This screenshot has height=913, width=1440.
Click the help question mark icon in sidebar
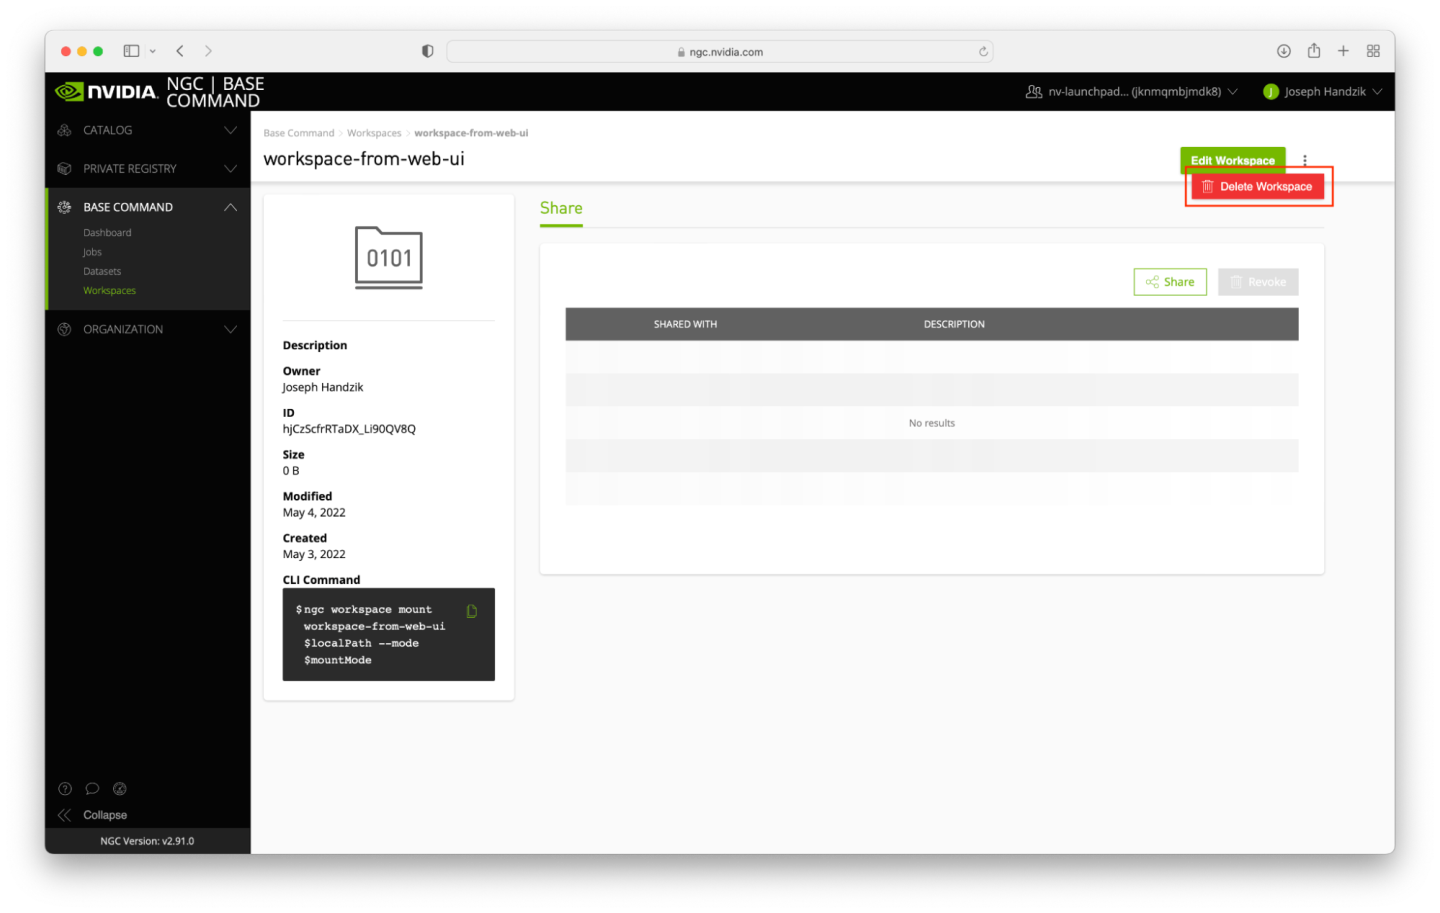click(65, 788)
